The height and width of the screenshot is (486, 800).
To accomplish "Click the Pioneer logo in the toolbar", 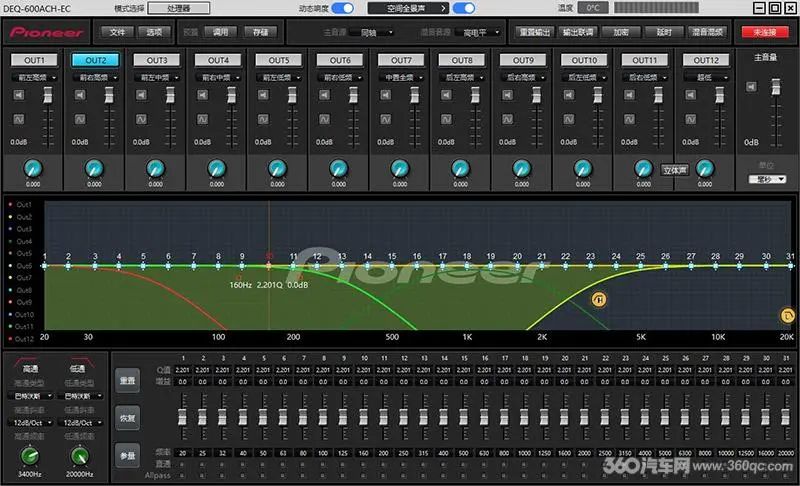I will click(x=46, y=33).
